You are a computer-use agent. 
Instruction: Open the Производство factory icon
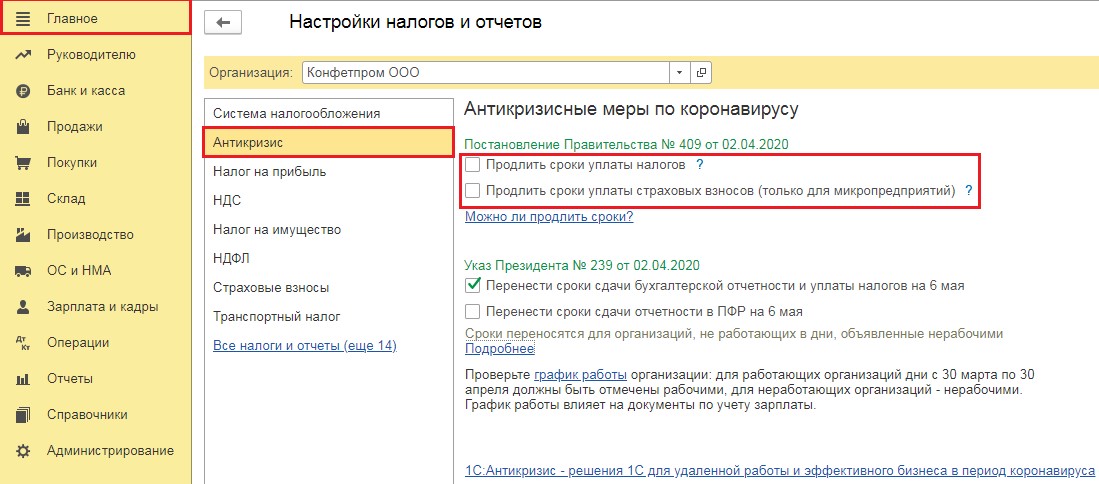click(23, 235)
